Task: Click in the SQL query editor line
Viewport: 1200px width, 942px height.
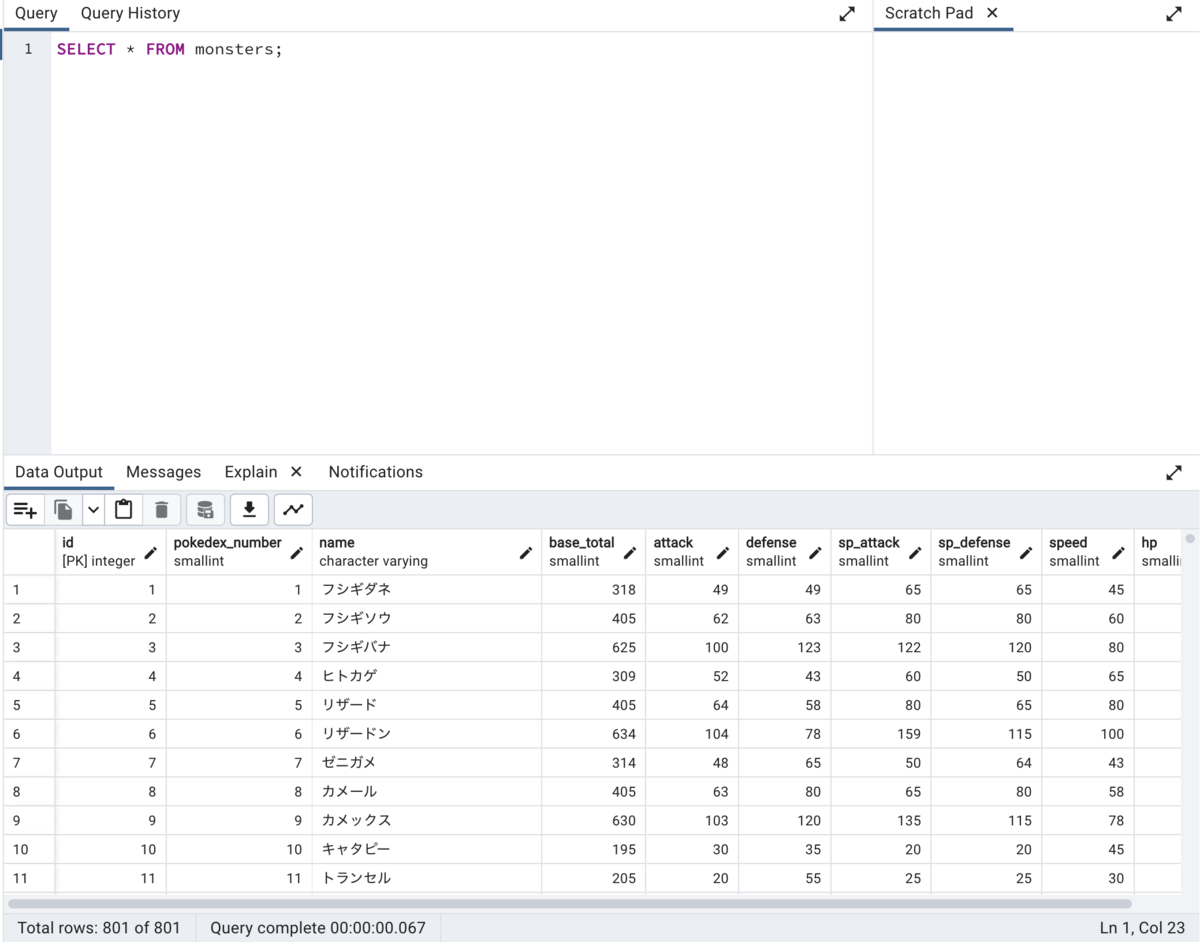Action: 460,49
